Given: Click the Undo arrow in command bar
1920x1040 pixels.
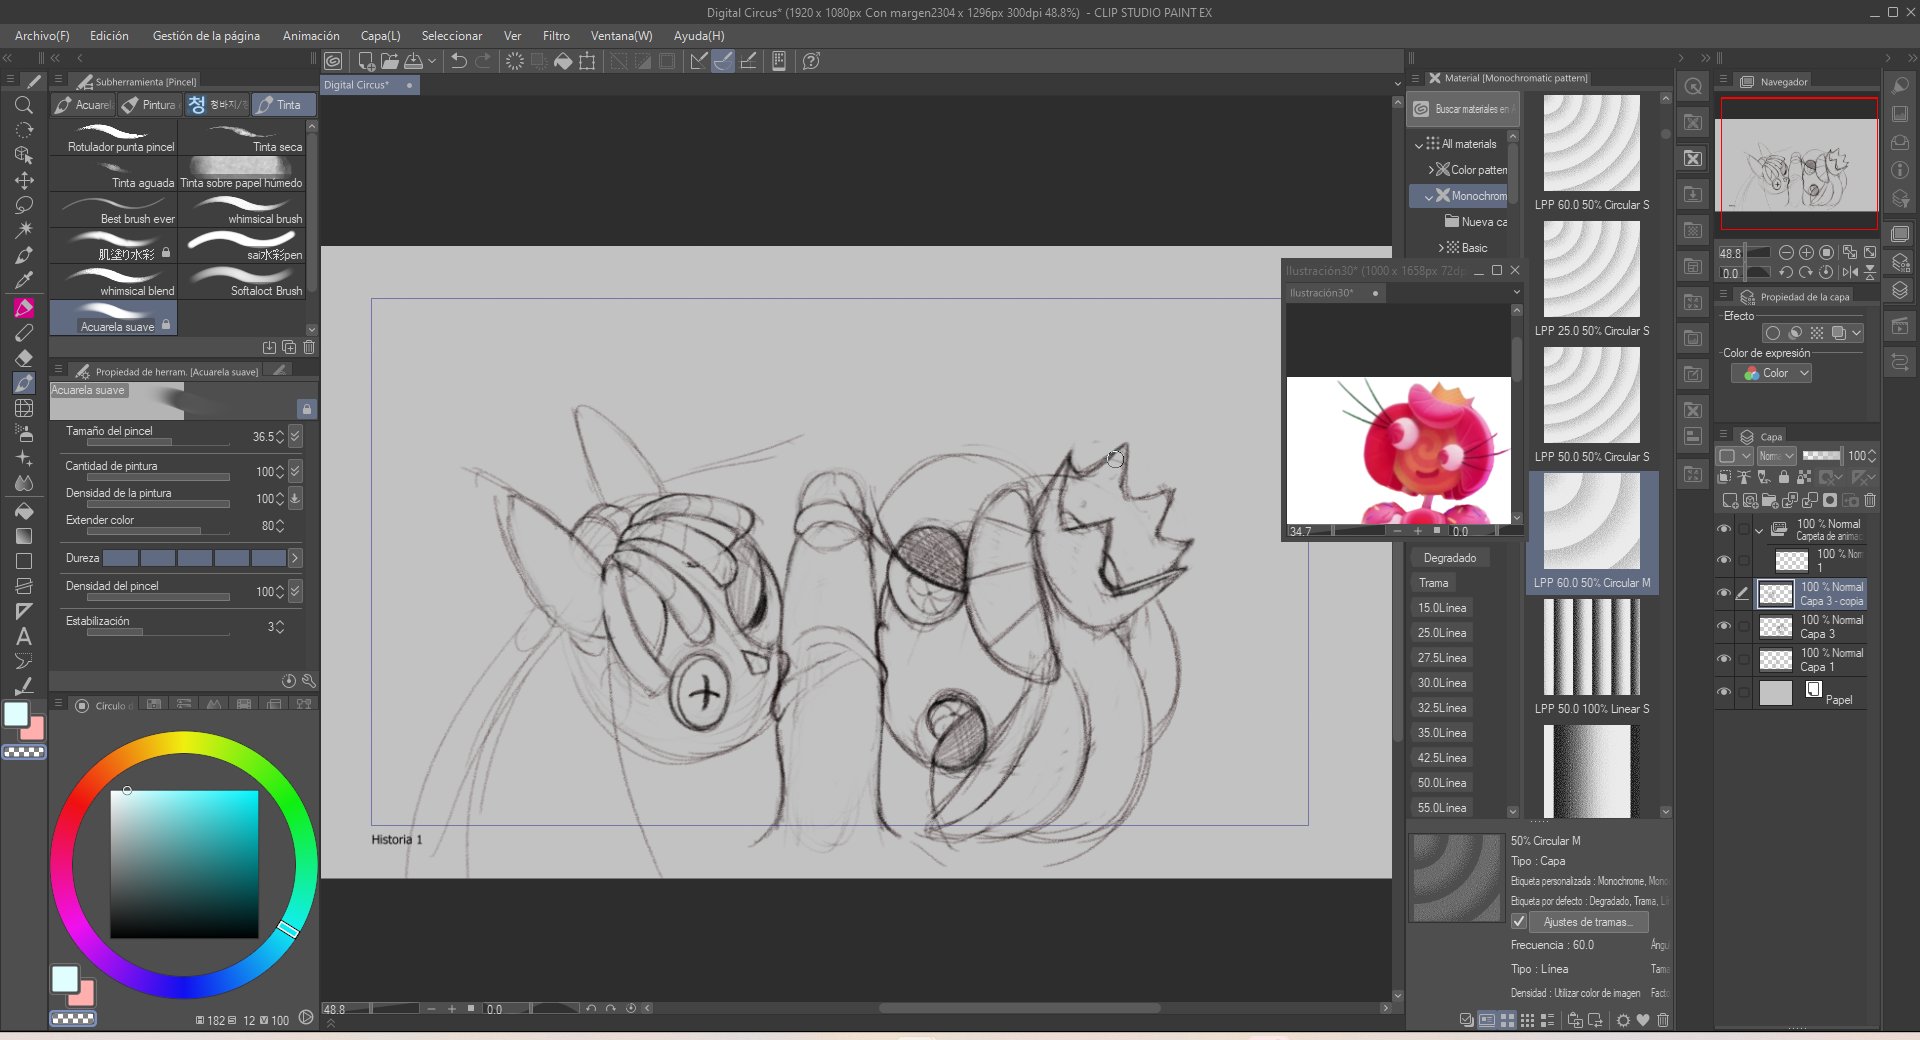Looking at the screenshot, I should 459,61.
